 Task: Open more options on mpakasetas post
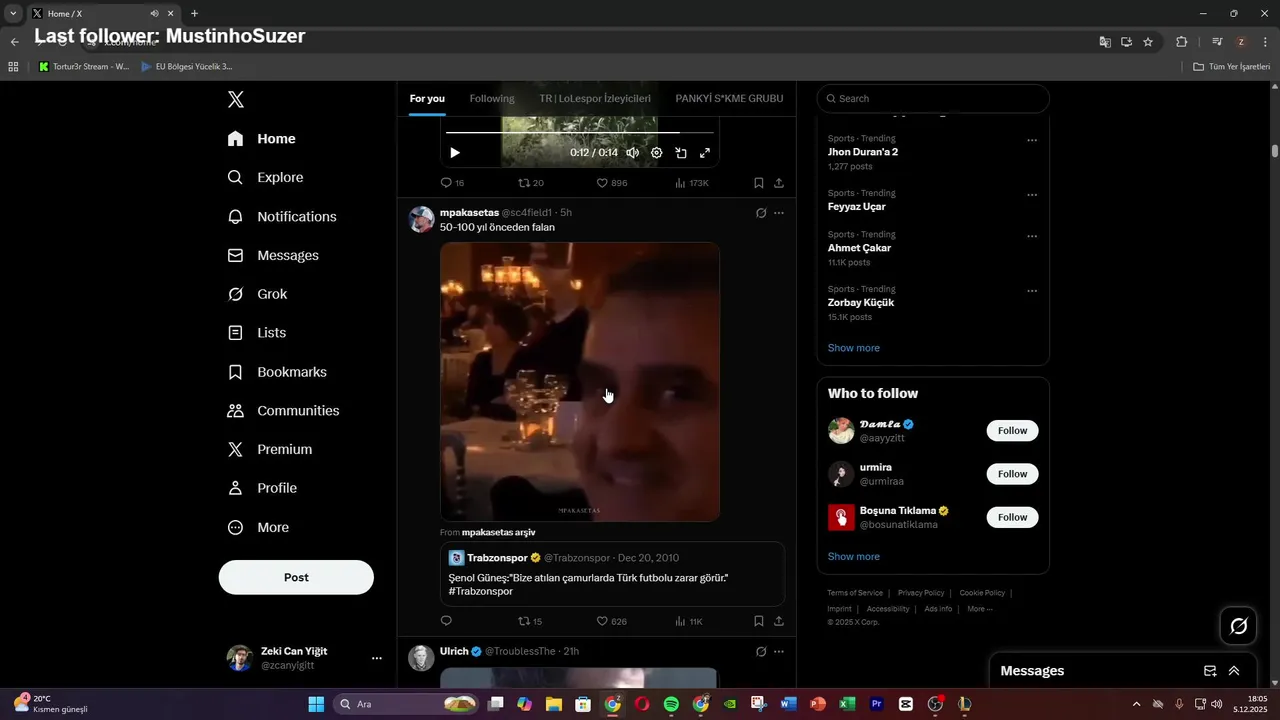(779, 213)
